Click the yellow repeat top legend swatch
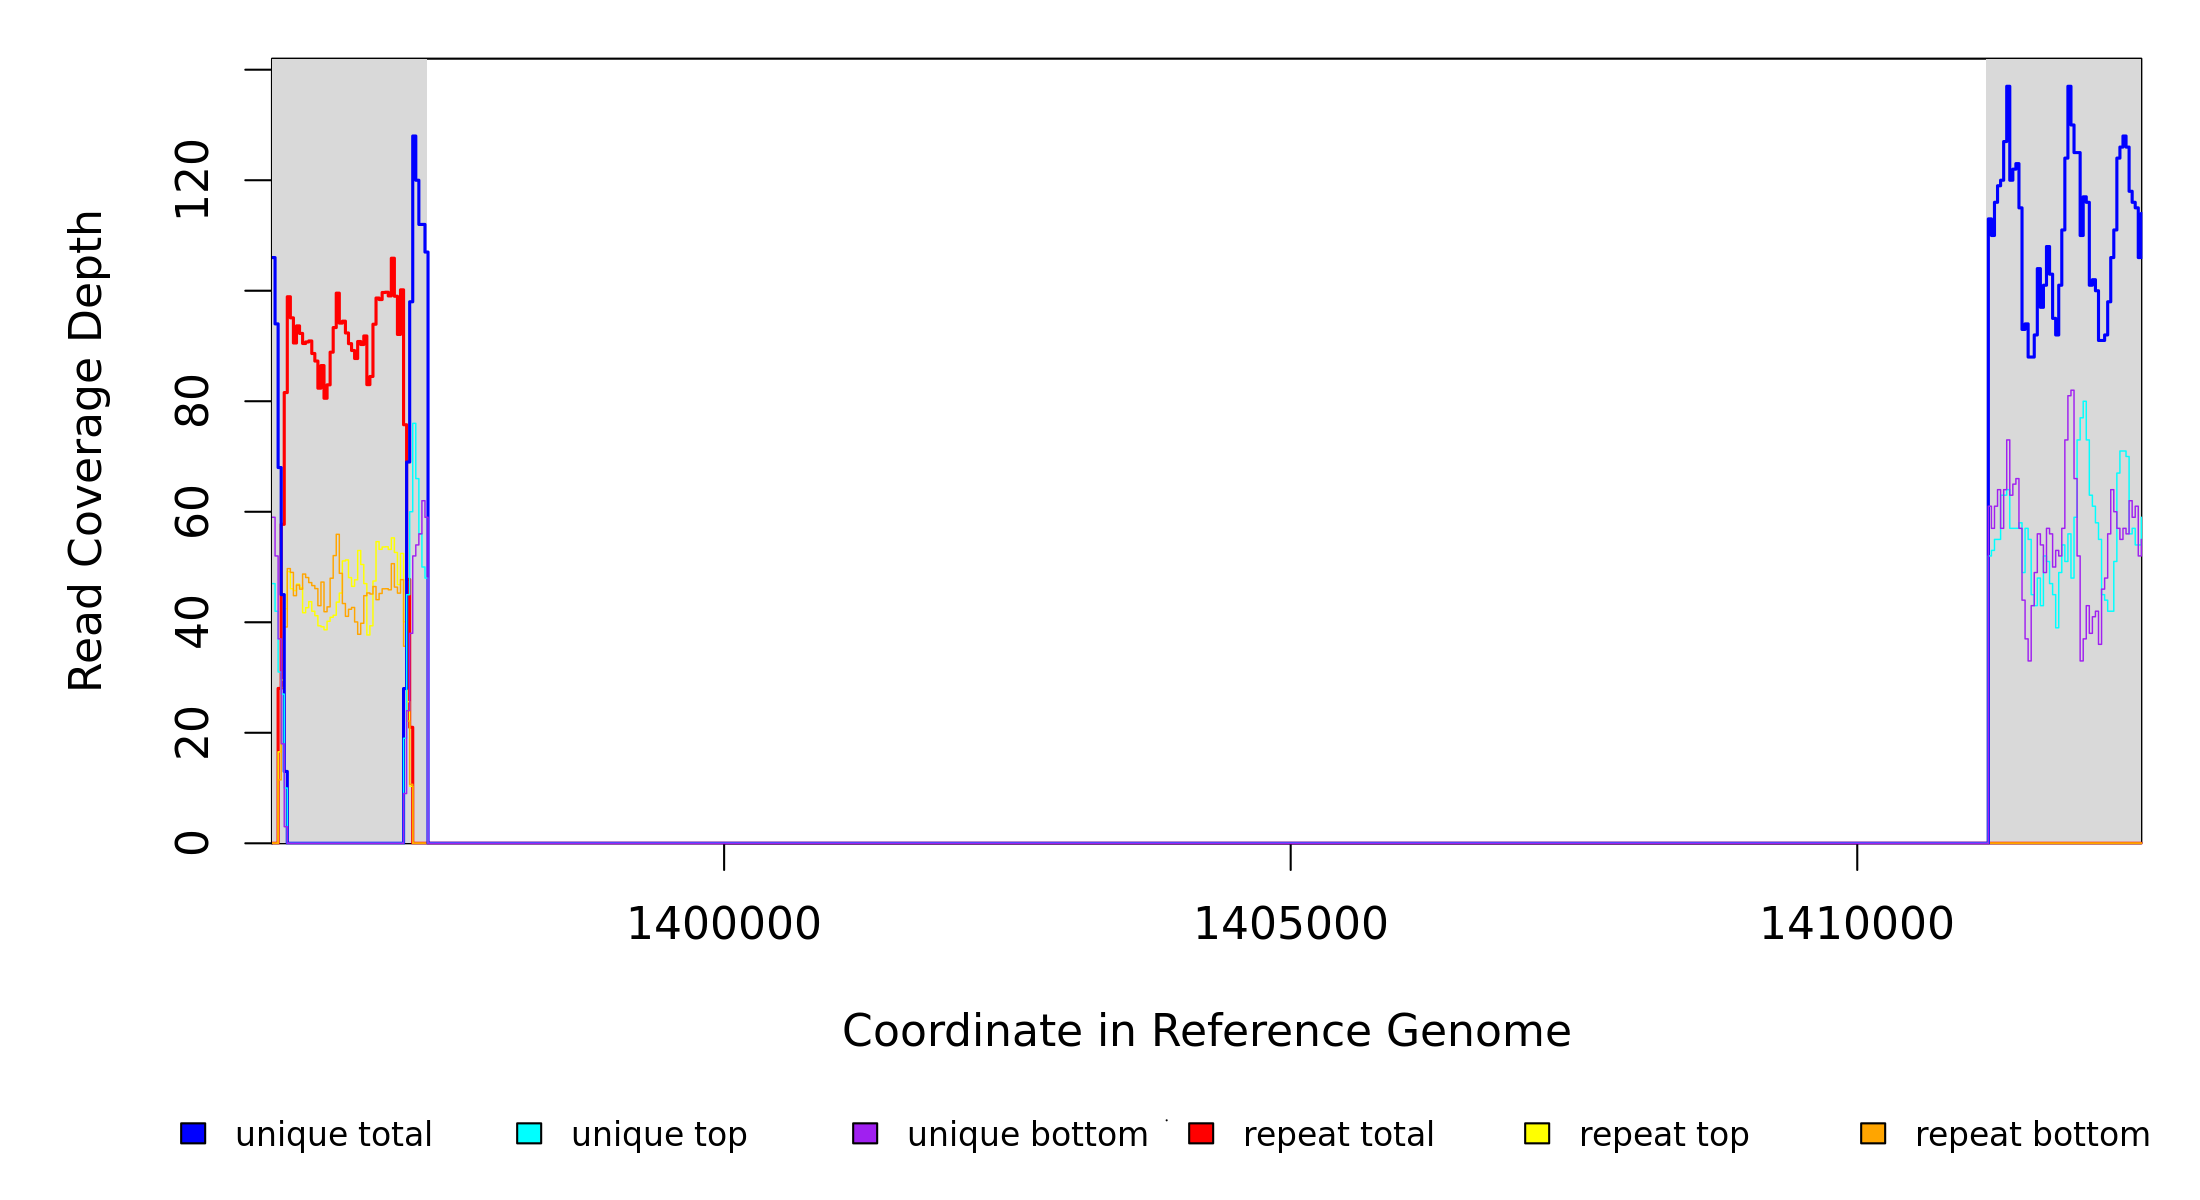2200x1200 pixels. [1537, 1133]
